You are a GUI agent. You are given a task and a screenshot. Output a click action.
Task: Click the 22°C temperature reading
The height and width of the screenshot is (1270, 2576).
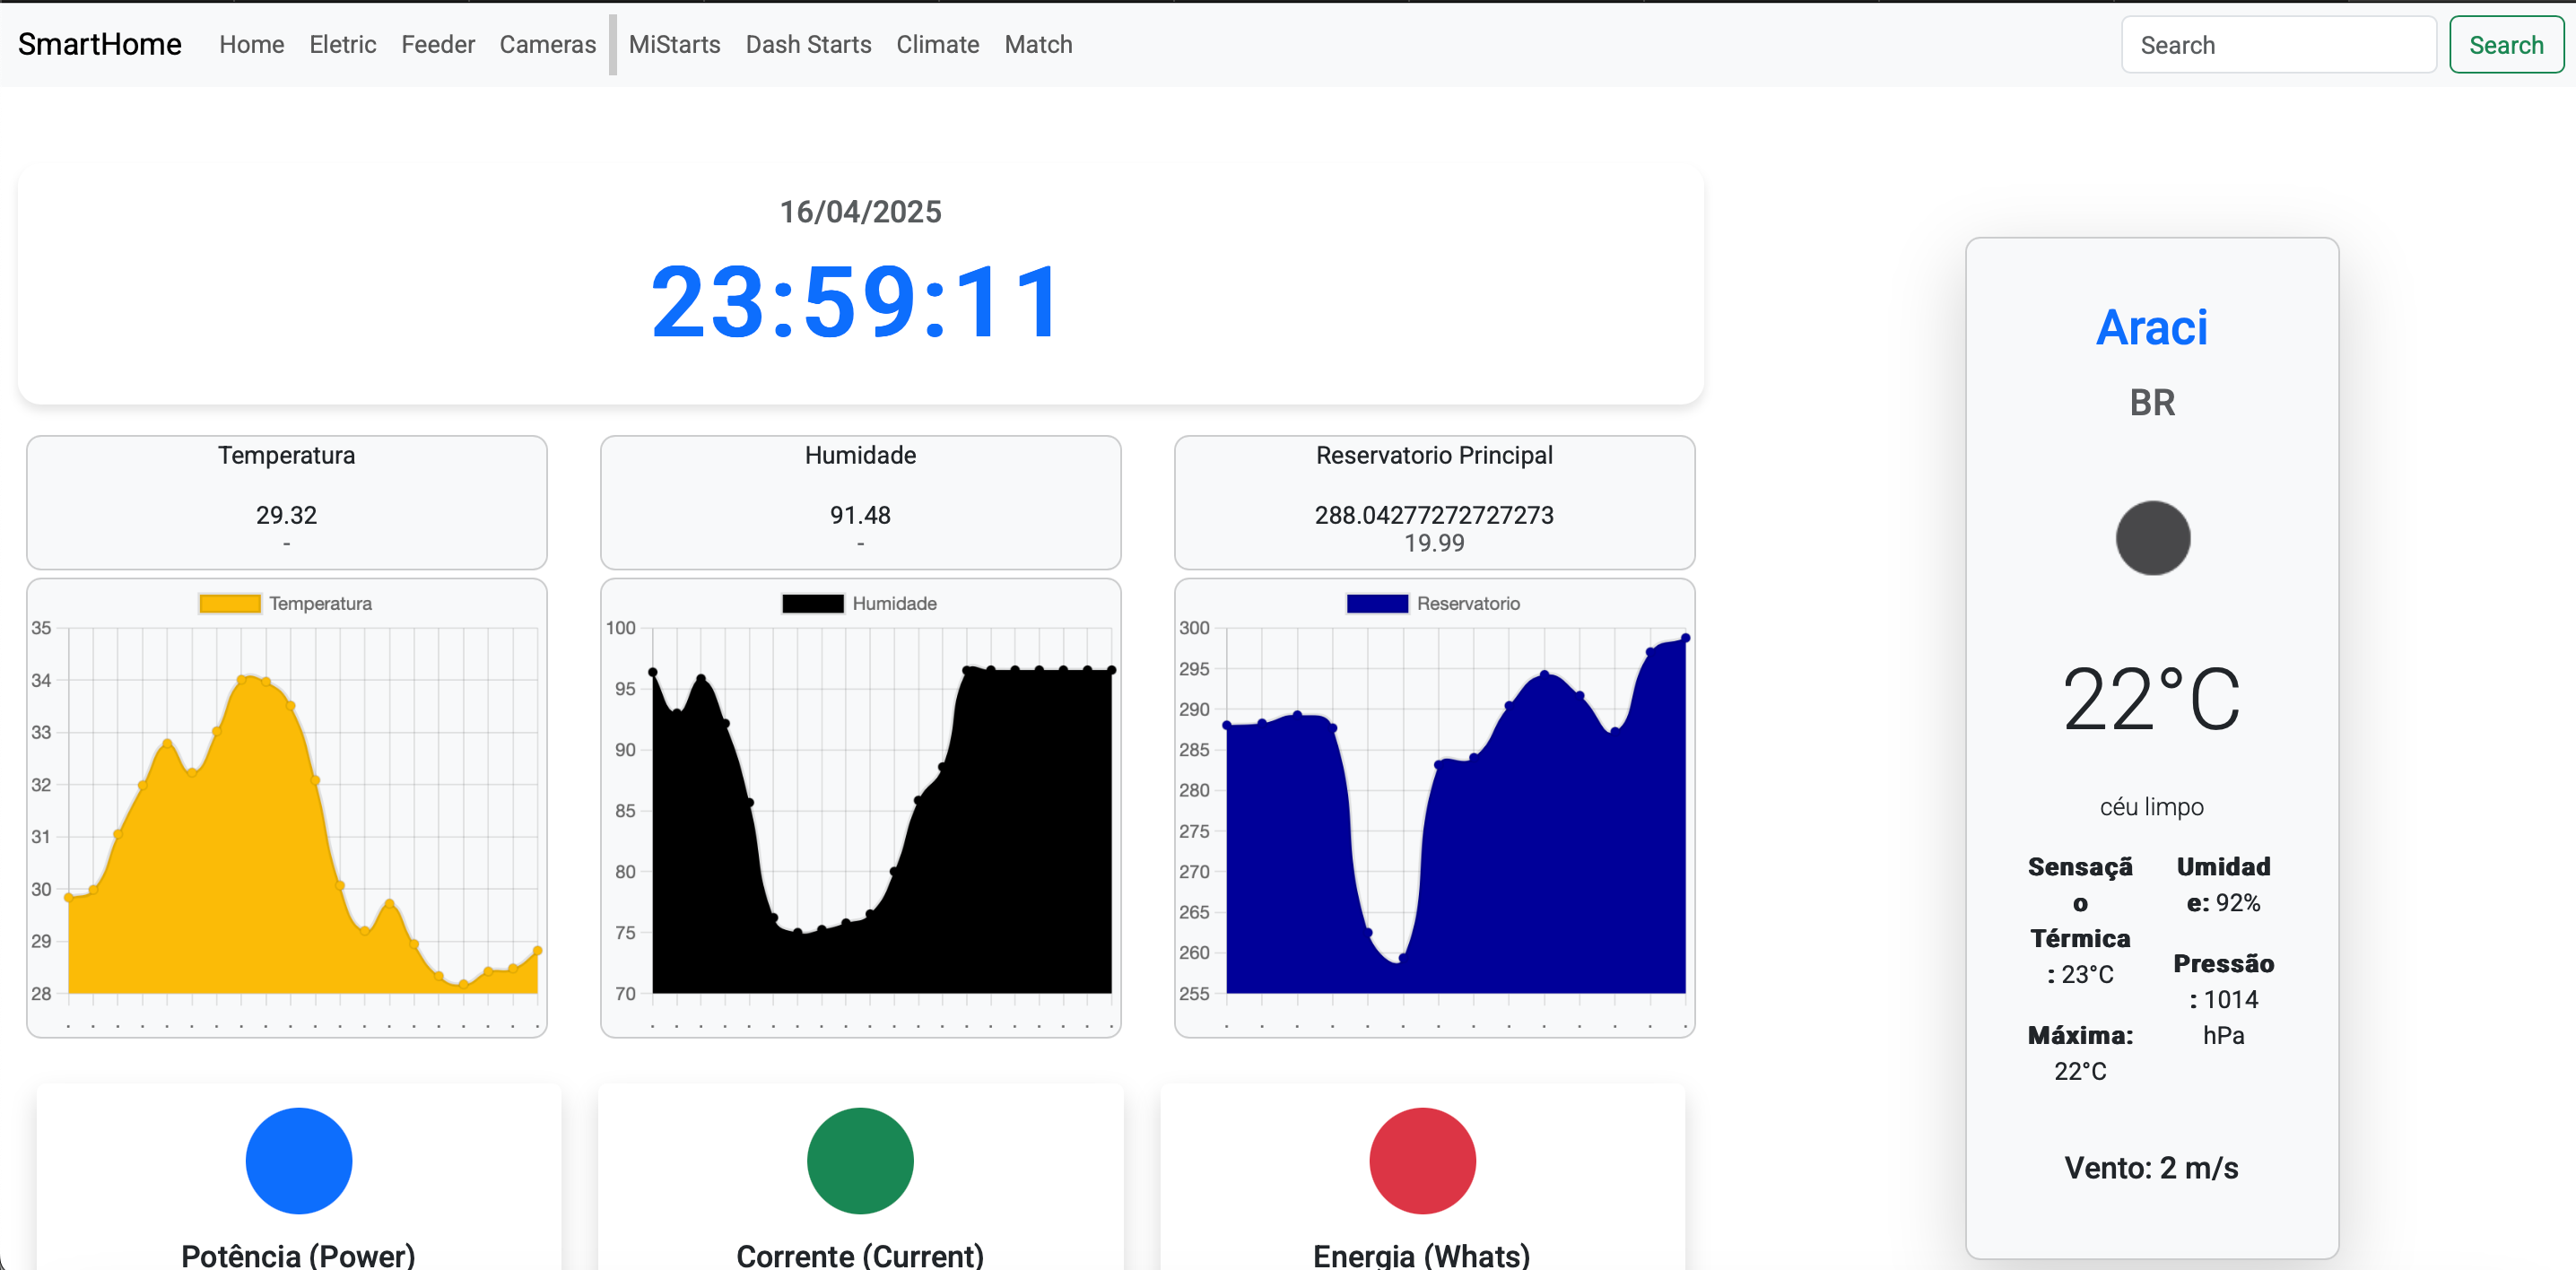click(2152, 699)
